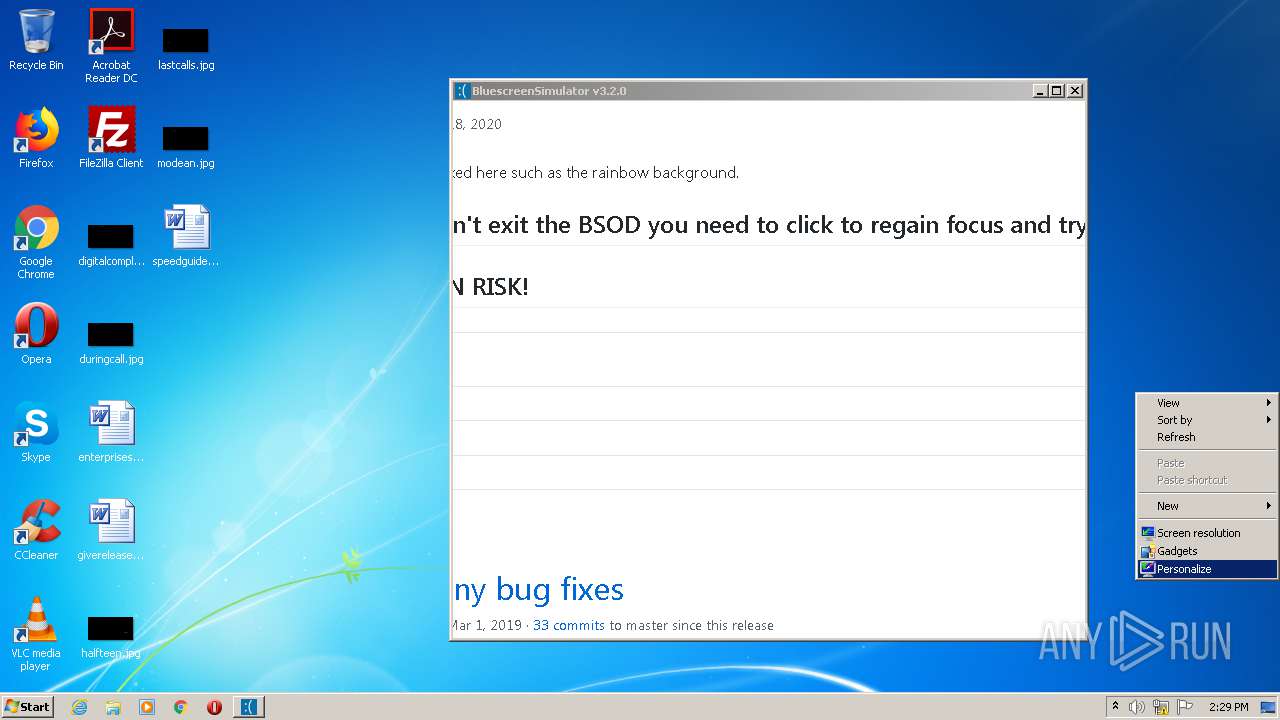This screenshot has width=1280, height=720.
Task: Open Chrome from the taskbar
Action: coord(181,707)
